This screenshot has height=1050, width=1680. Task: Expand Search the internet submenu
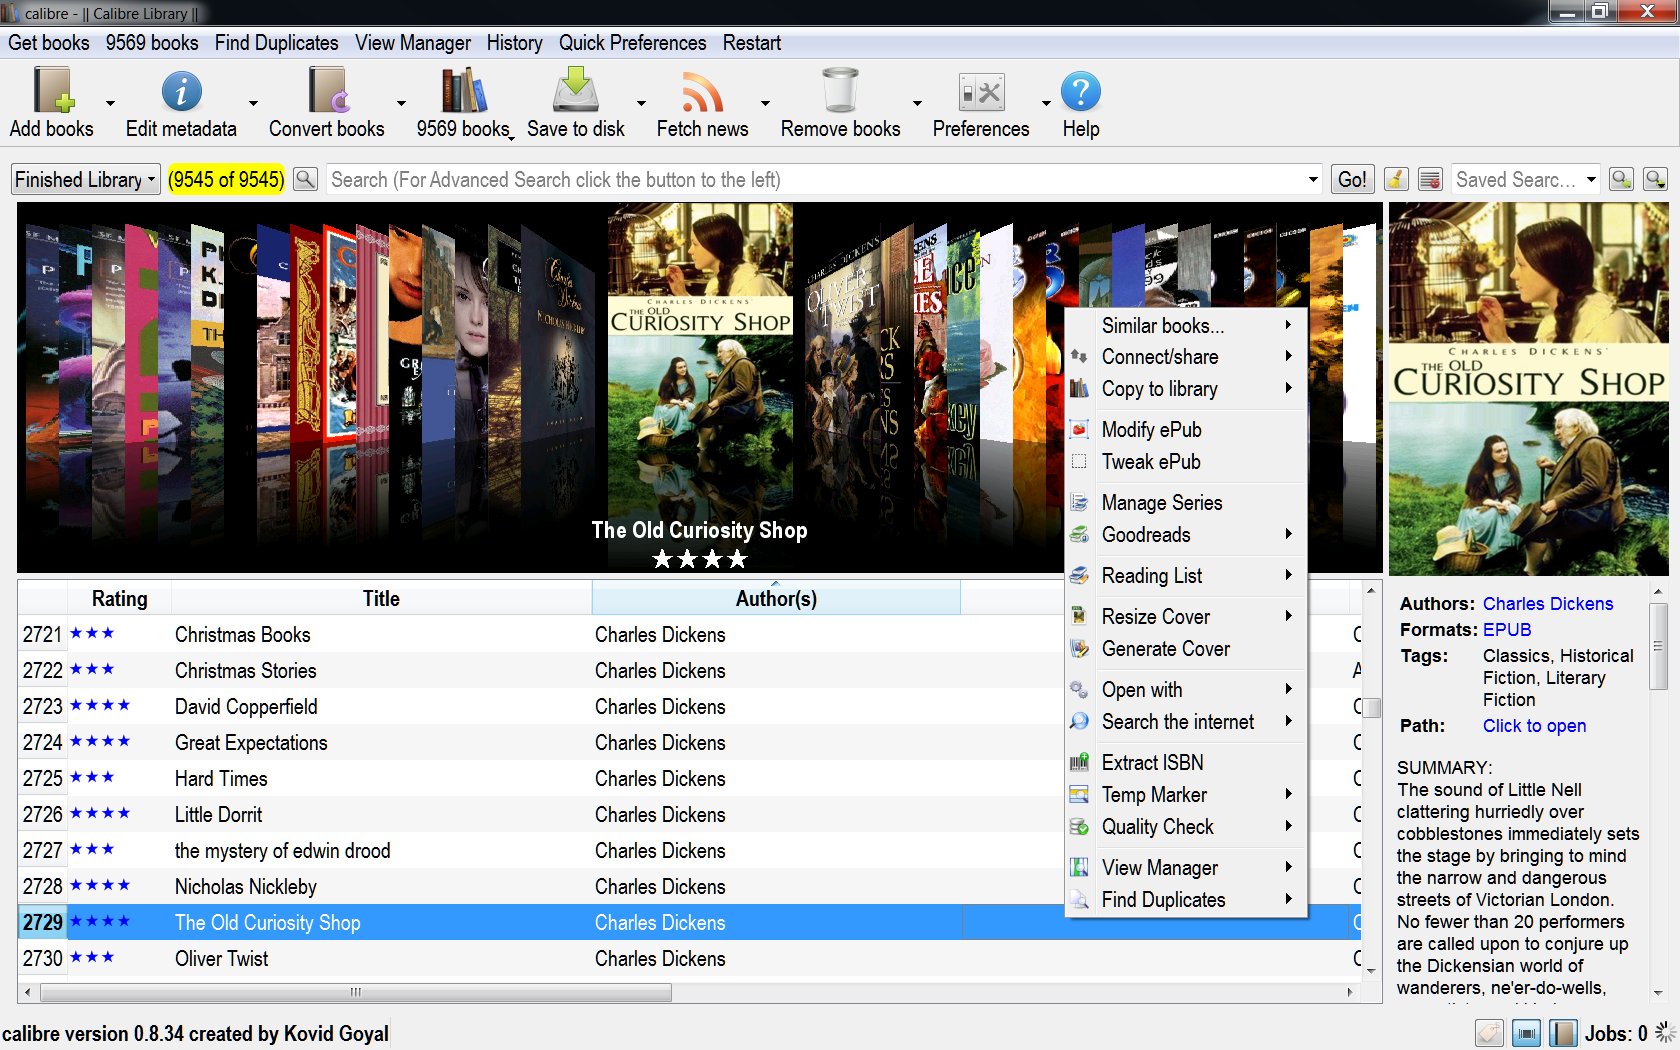coord(1186,722)
